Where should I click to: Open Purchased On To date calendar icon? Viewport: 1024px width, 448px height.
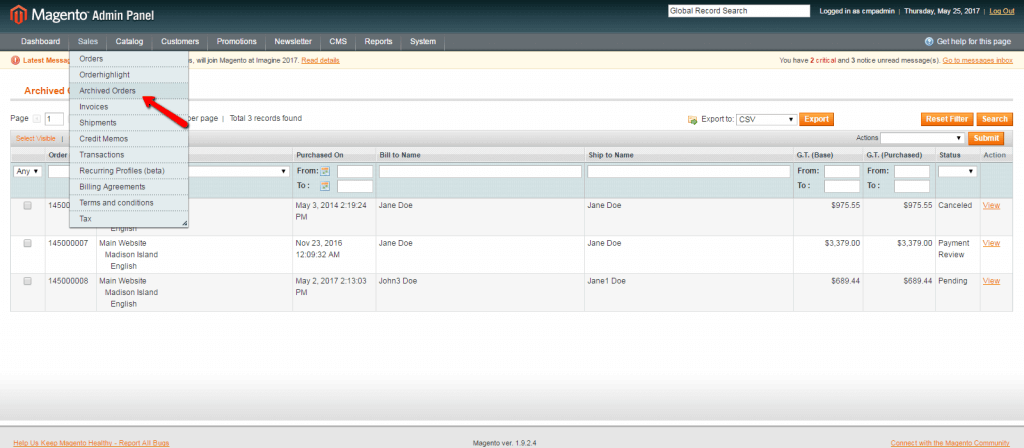[325, 186]
